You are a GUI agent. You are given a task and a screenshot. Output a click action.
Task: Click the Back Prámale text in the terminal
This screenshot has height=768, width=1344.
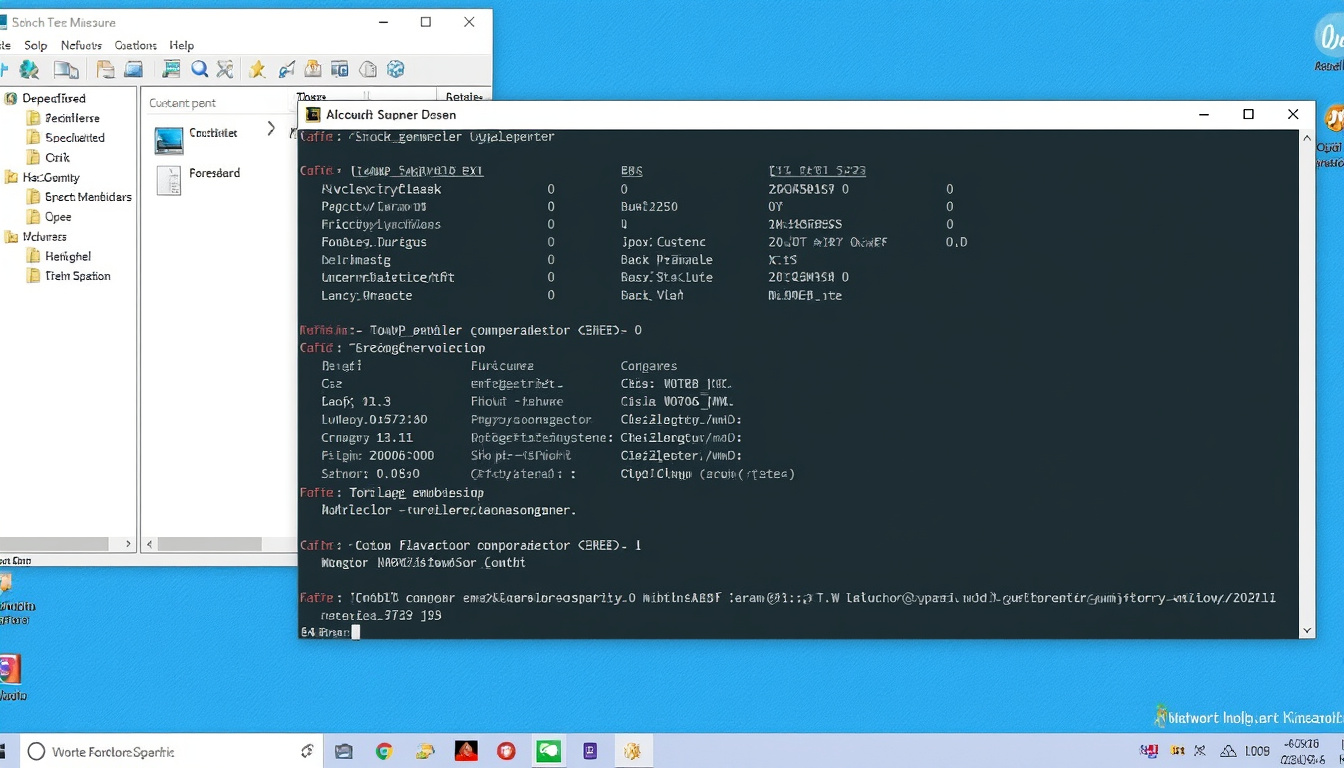666,260
